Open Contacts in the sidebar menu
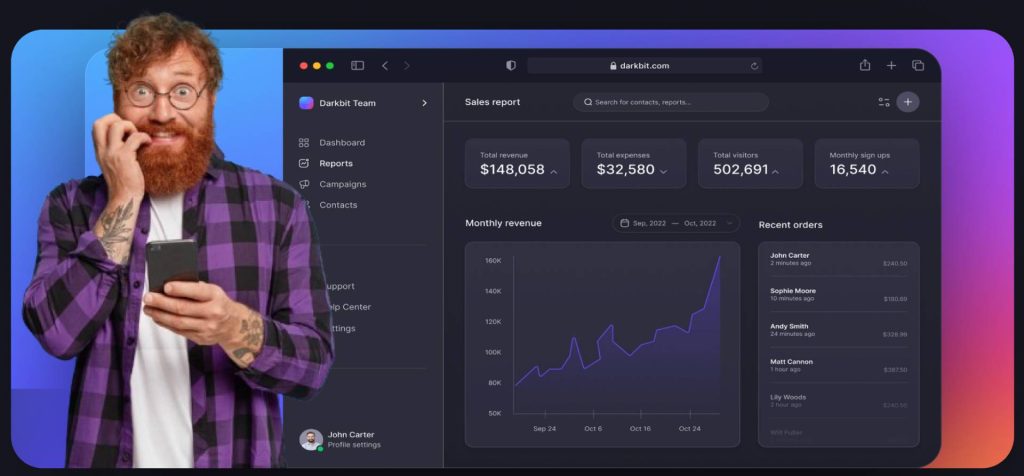Screen dimensions: 1024x476 click(x=338, y=205)
